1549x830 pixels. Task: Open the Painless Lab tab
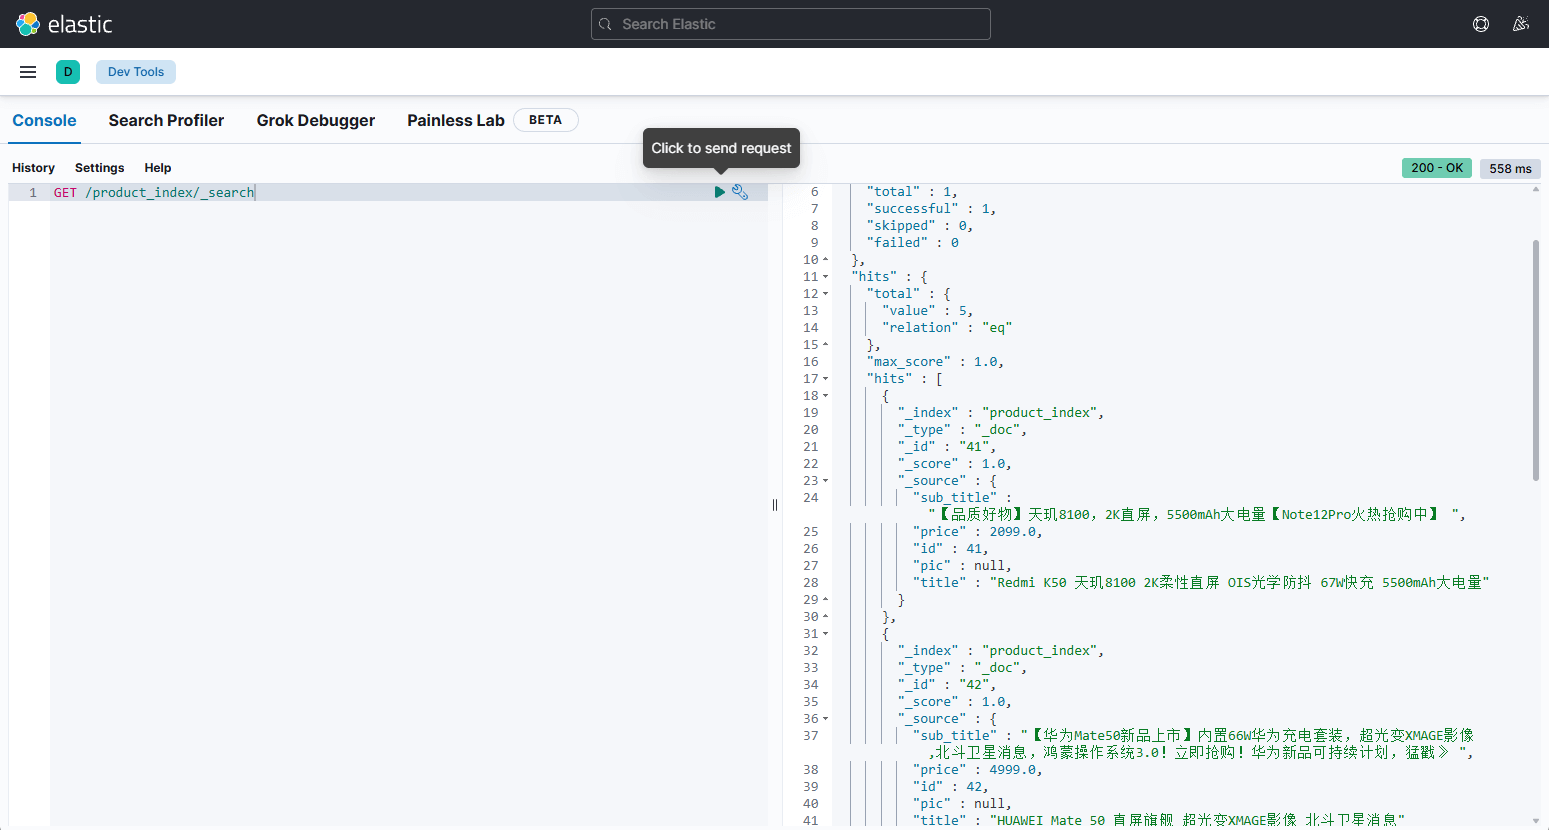point(455,120)
